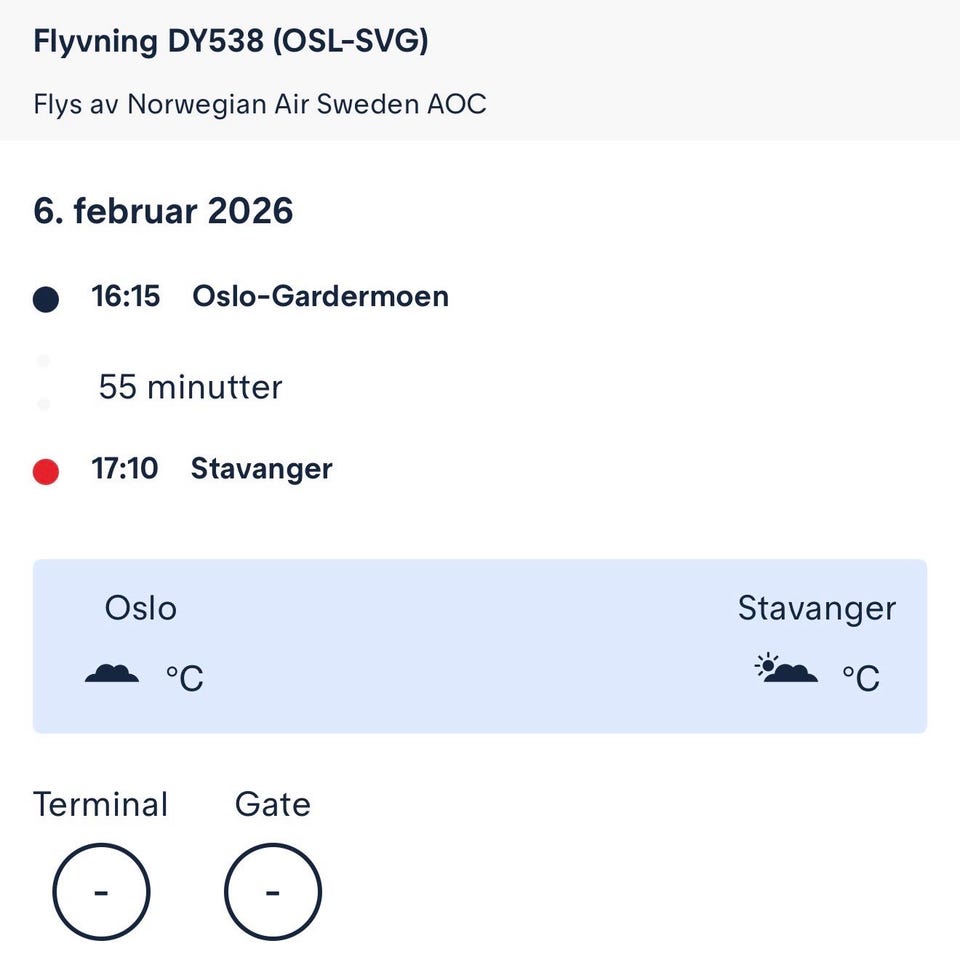Open the Oslo-Gardermoen departure airport

[x=320, y=296]
